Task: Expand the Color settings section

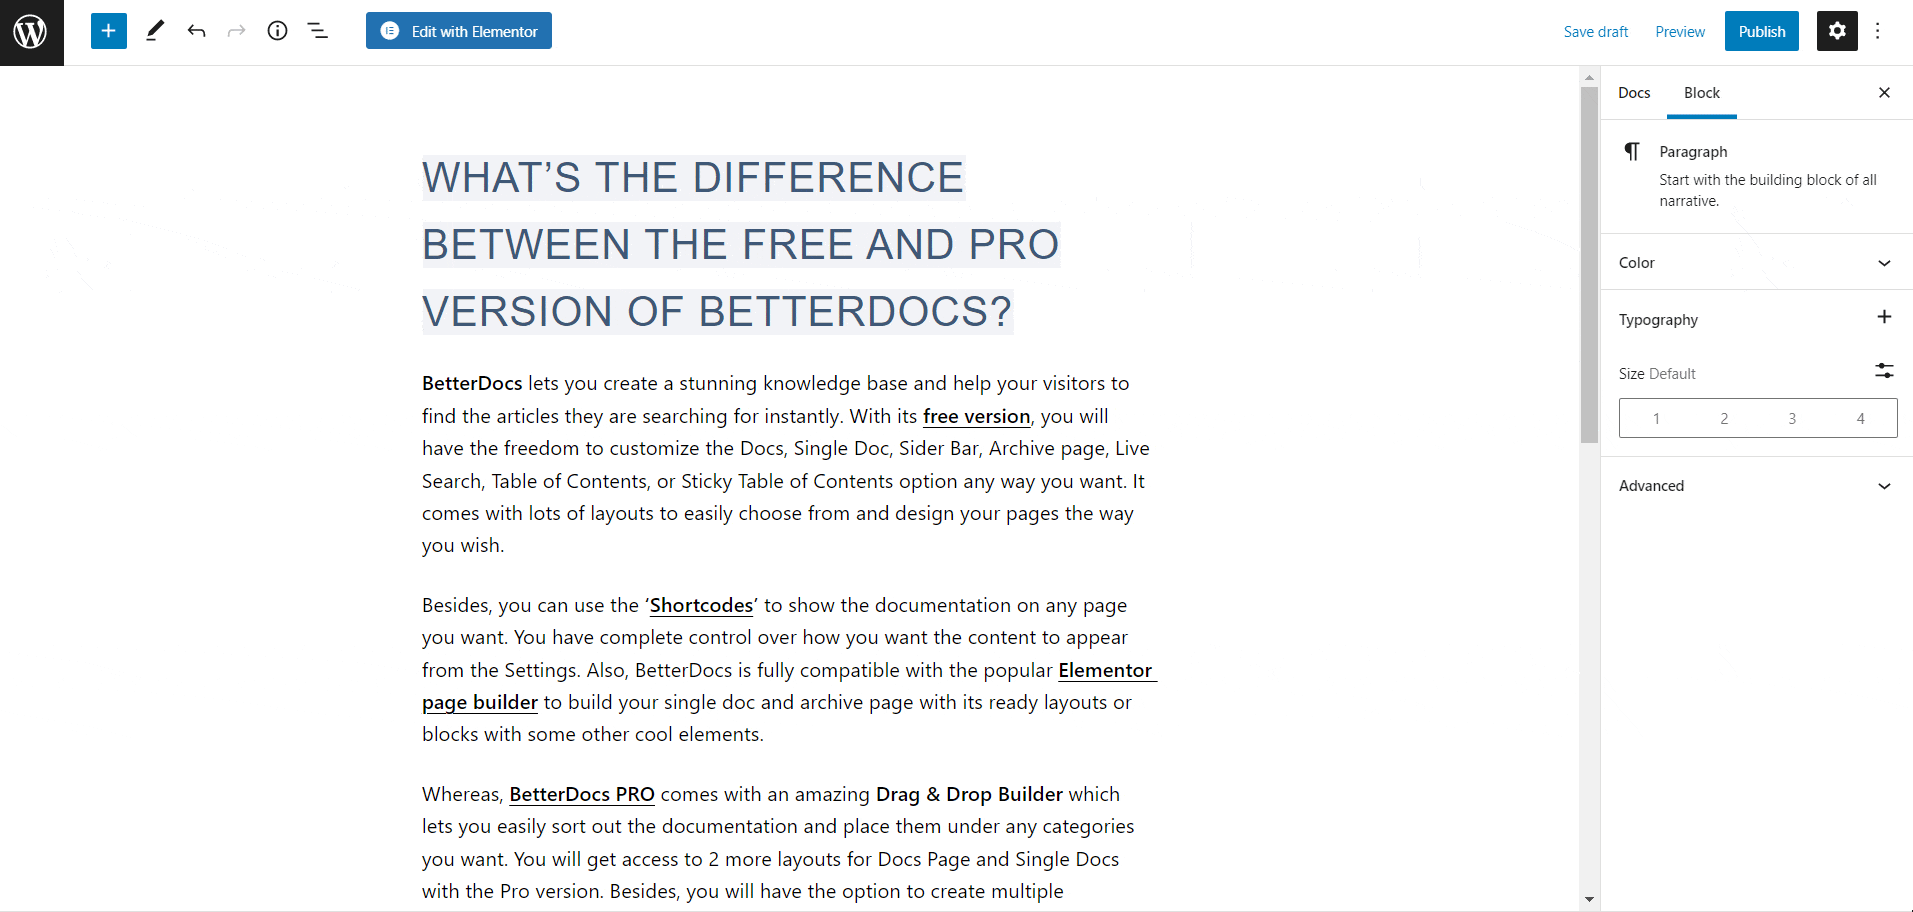Action: coord(1756,262)
